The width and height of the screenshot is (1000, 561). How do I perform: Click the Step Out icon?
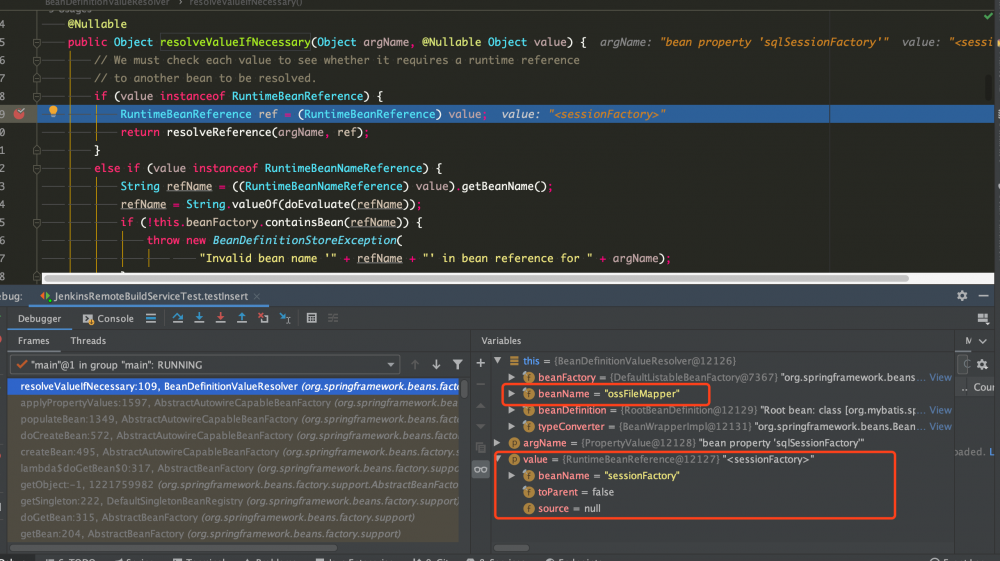(242, 318)
